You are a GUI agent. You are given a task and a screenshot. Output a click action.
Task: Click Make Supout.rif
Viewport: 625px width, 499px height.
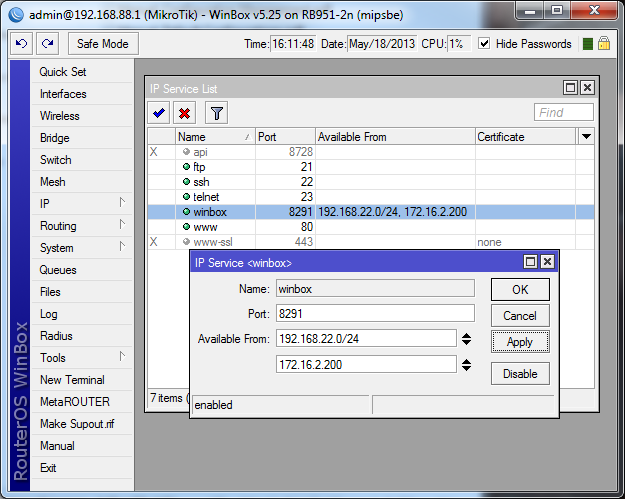pyautogui.click(x=82, y=424)
